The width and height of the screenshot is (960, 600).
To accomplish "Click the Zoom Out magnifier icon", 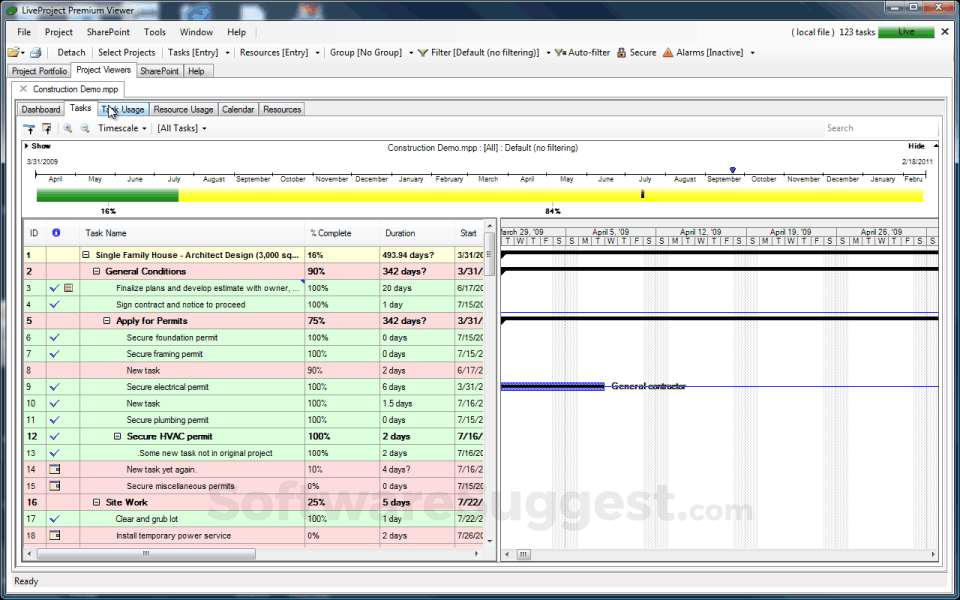I will (84, 128).
